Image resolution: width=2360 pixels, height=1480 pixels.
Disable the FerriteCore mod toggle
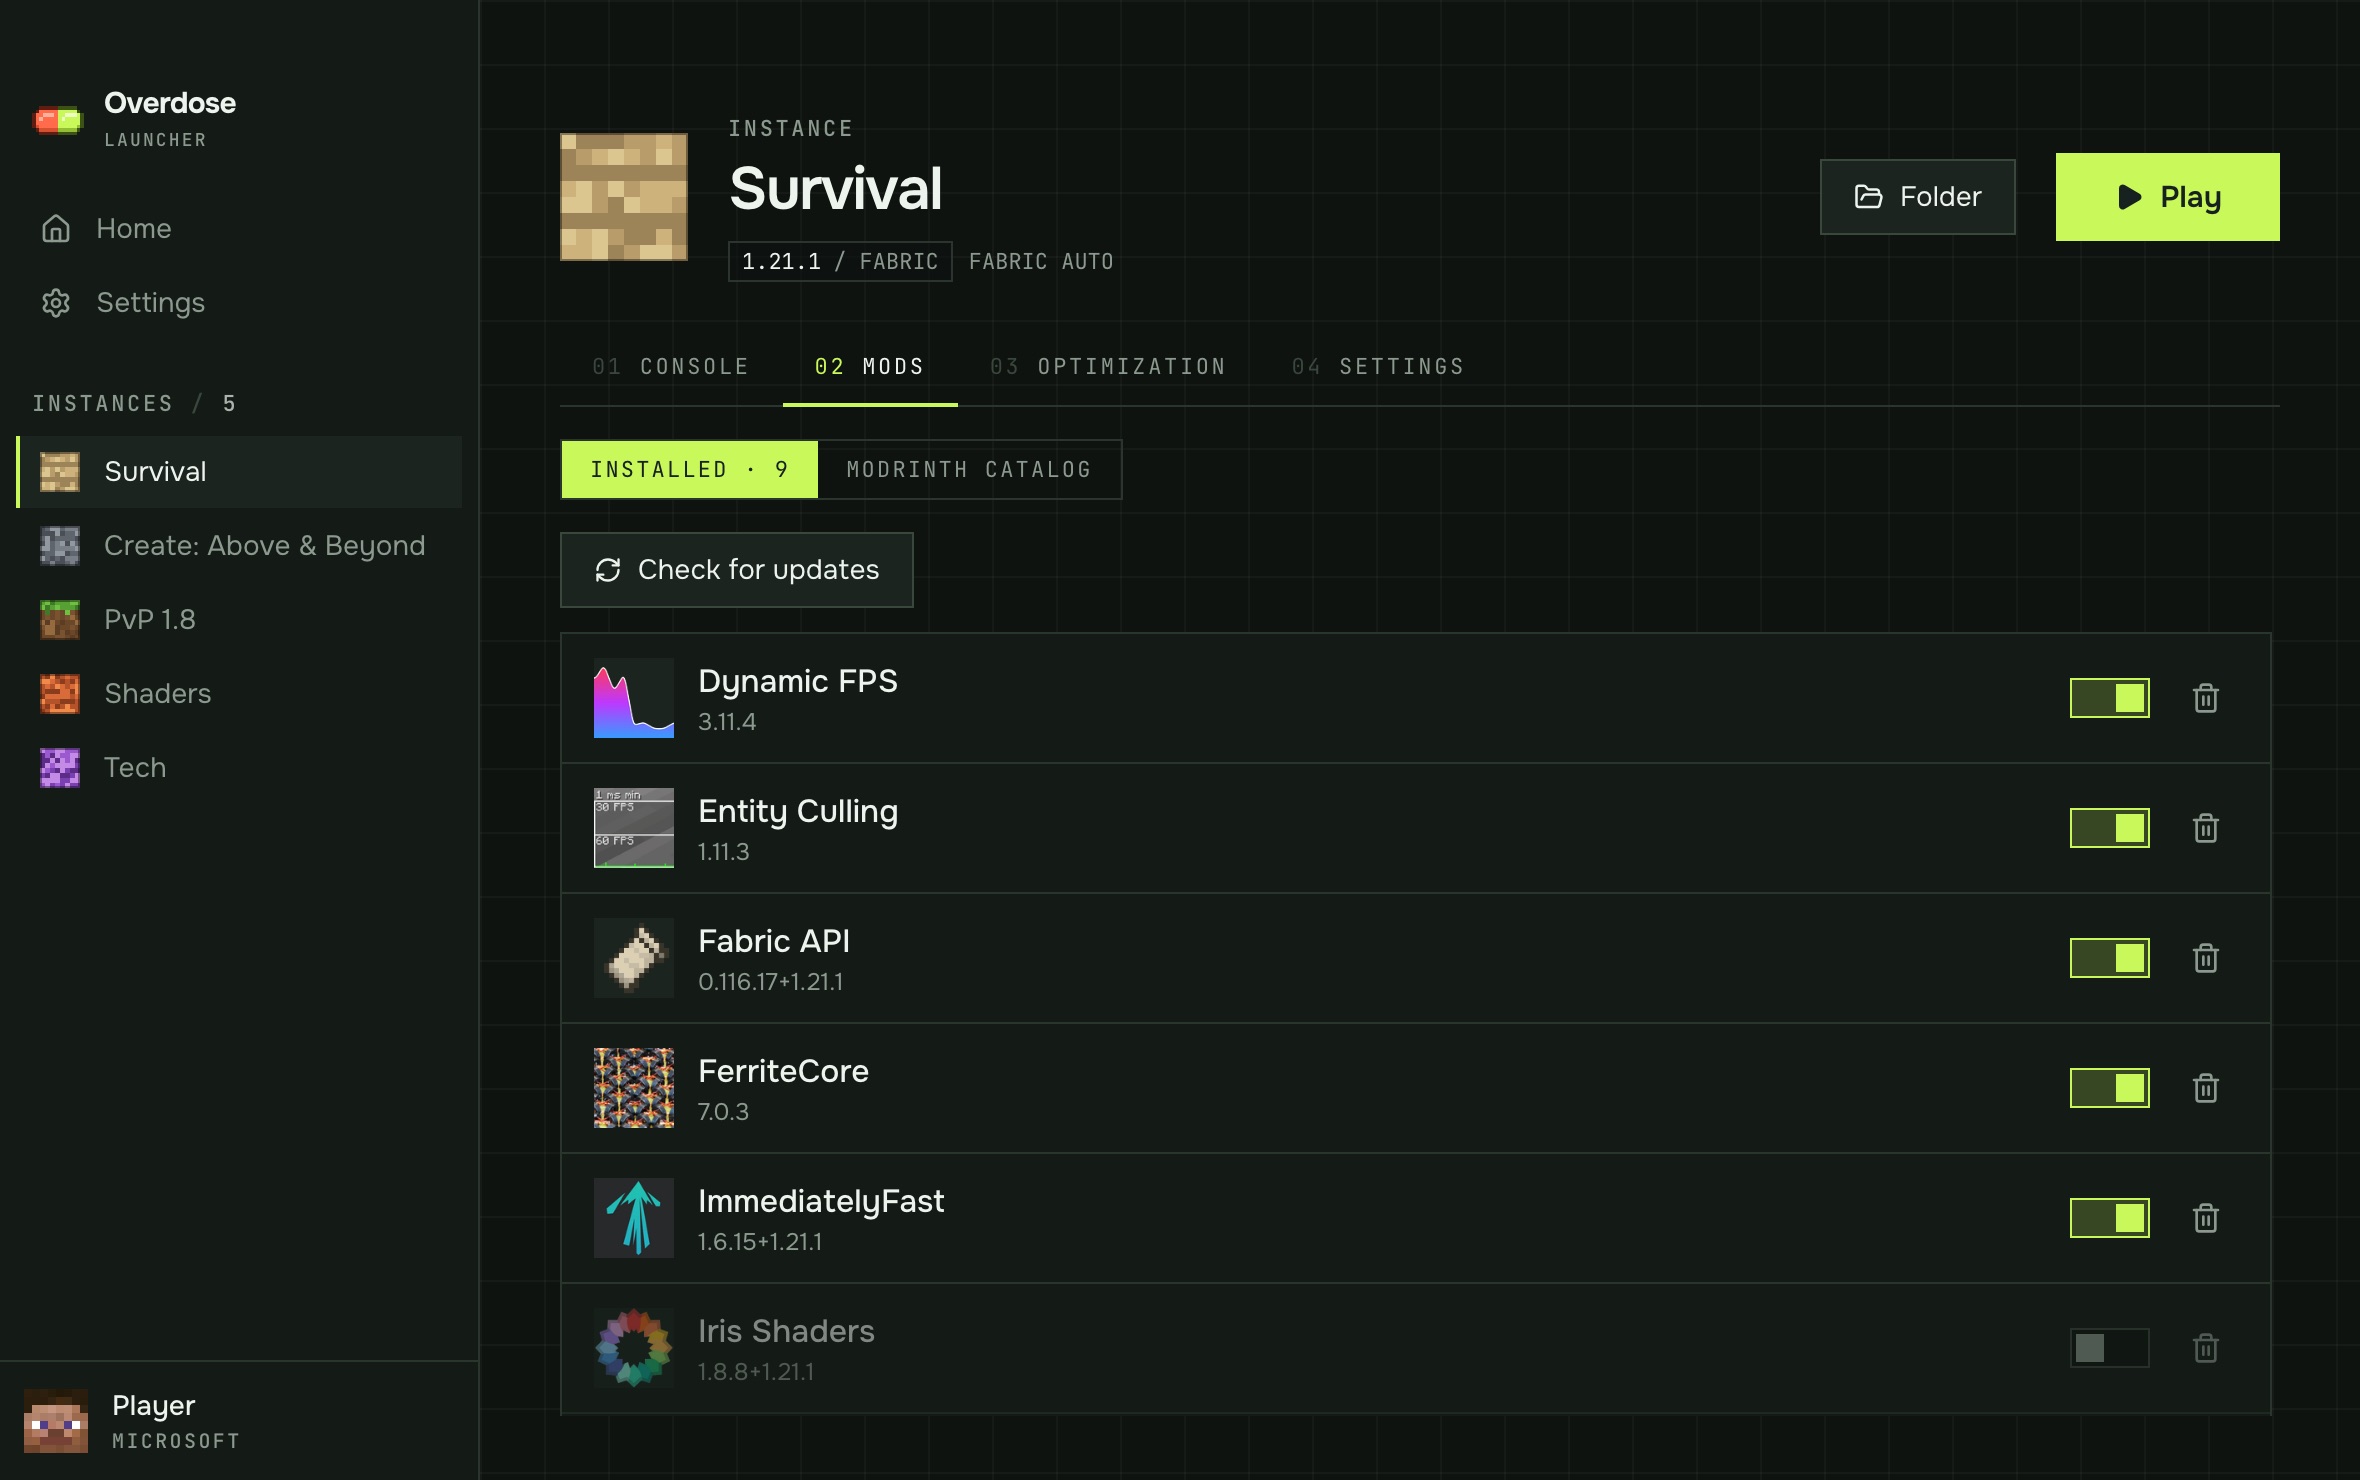click(x=2110, y=1088)
